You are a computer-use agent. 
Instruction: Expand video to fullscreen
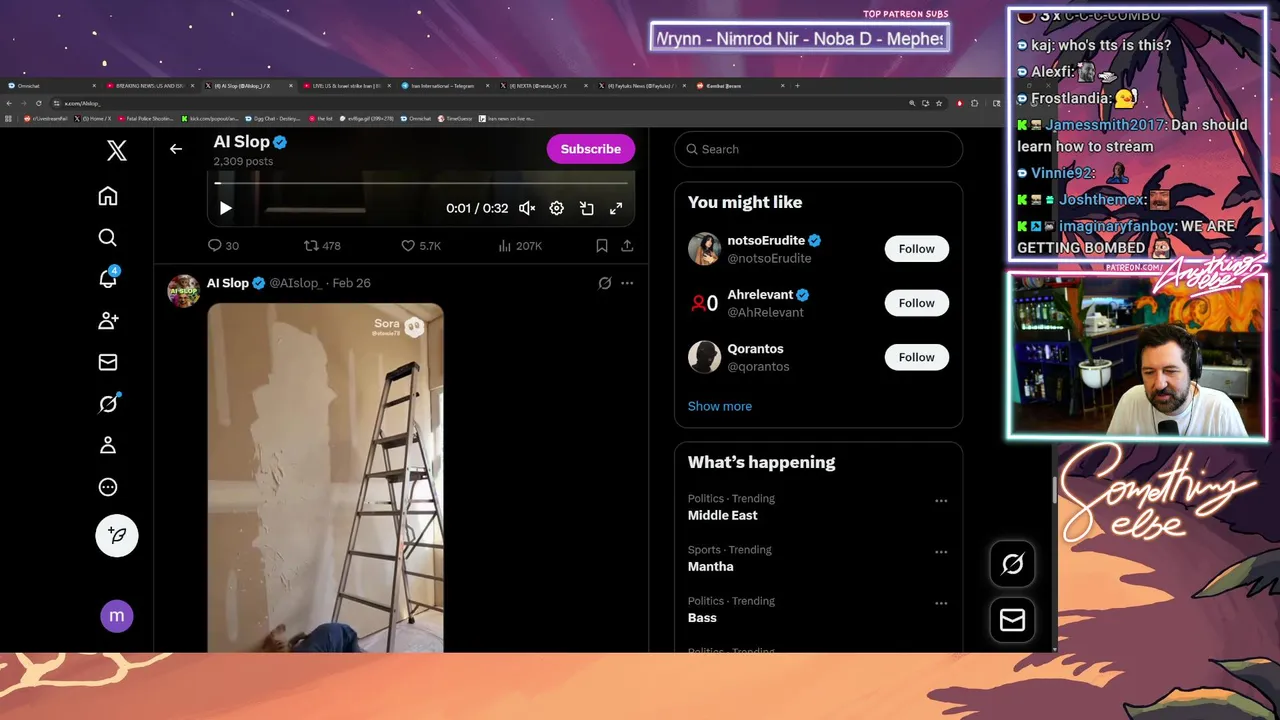[616, 208]
